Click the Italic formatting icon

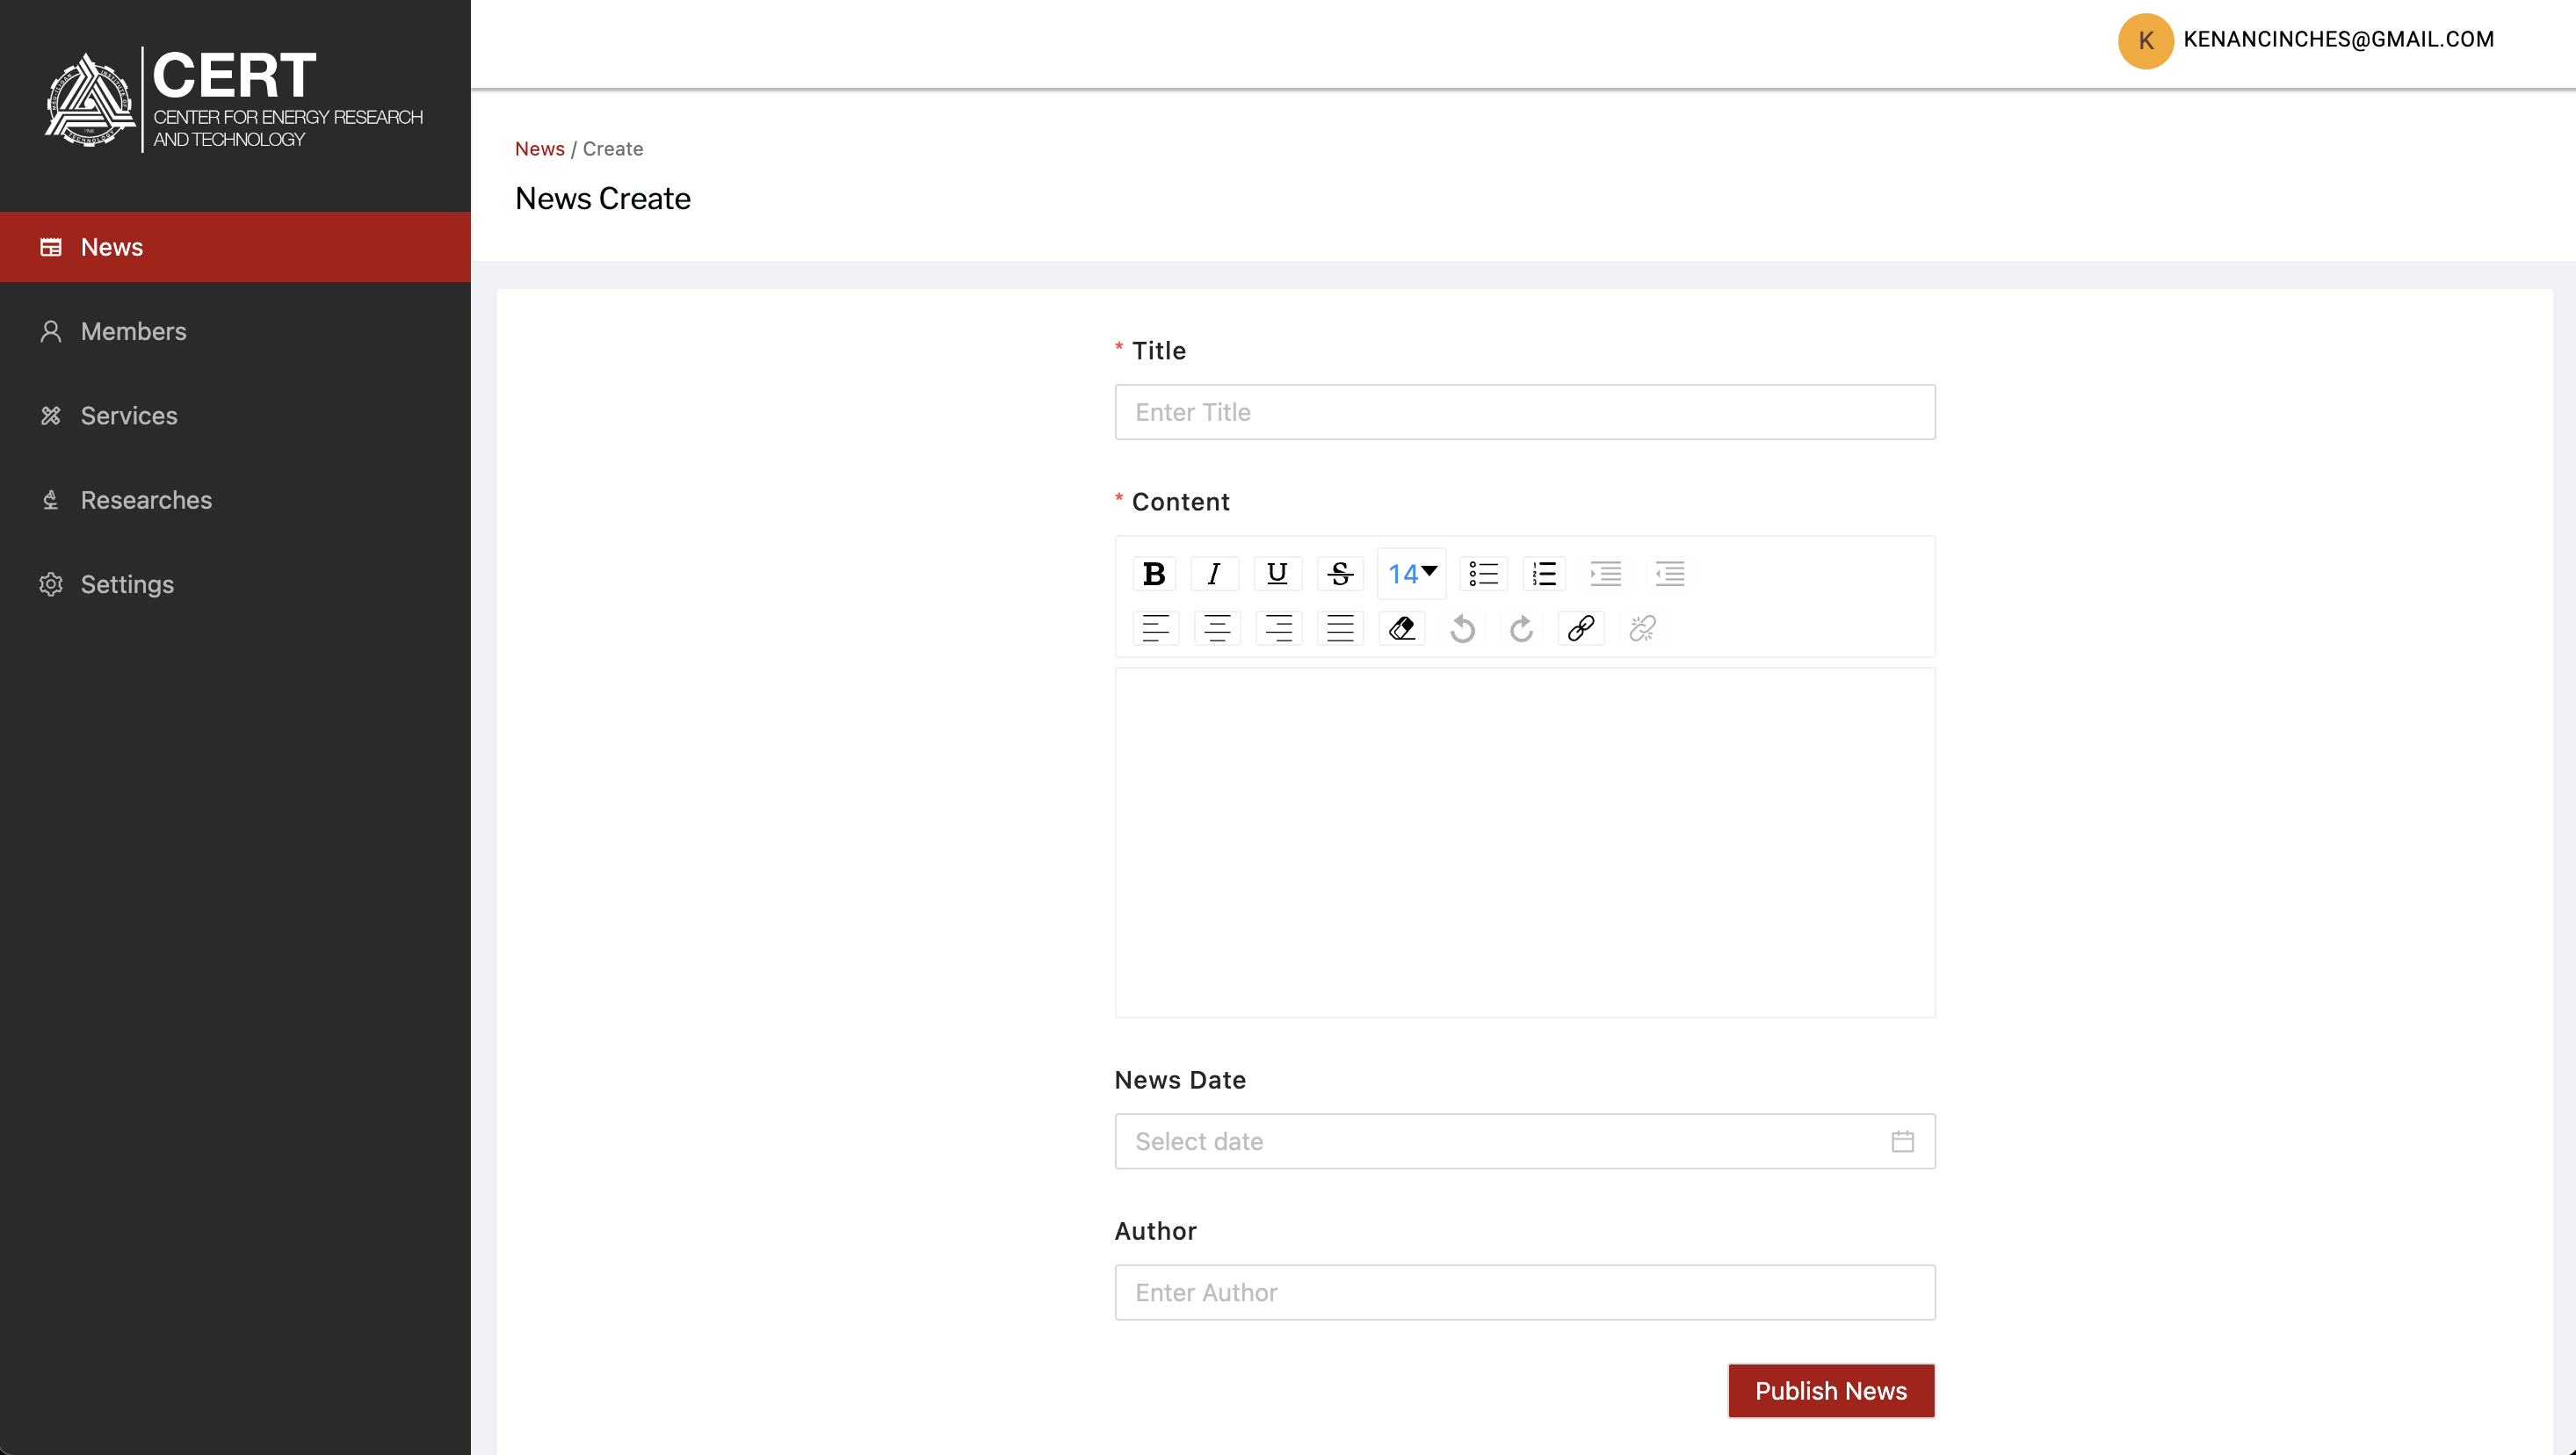pyautogui.click(x=1215, y=574)
